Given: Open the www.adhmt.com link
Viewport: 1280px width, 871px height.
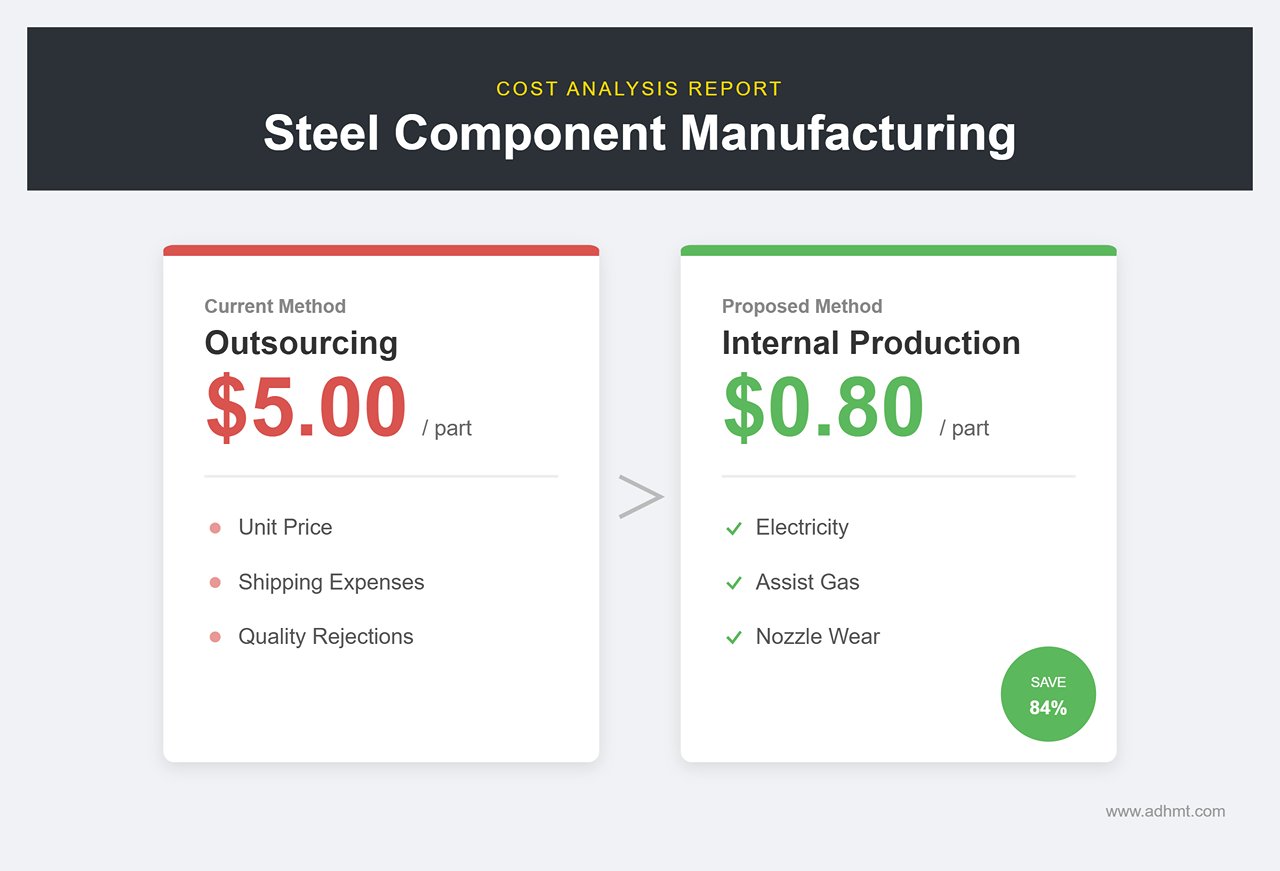Looking at the screenshot, I should [x=1165, y=811].
